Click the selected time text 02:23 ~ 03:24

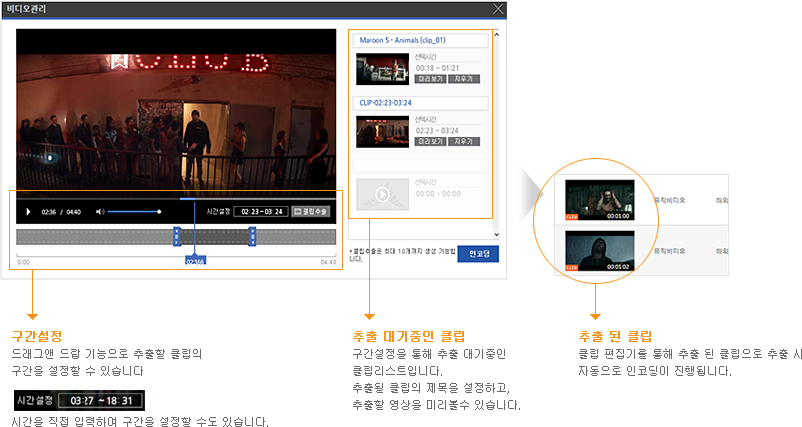click(x=437, y=130)
